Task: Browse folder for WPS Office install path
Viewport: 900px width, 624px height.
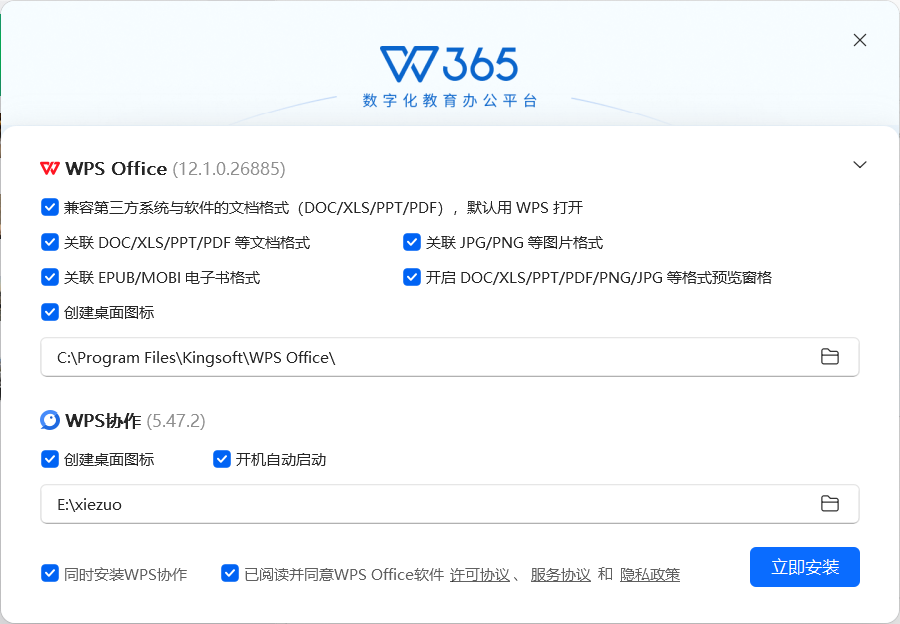Action: tap(829, 357)
